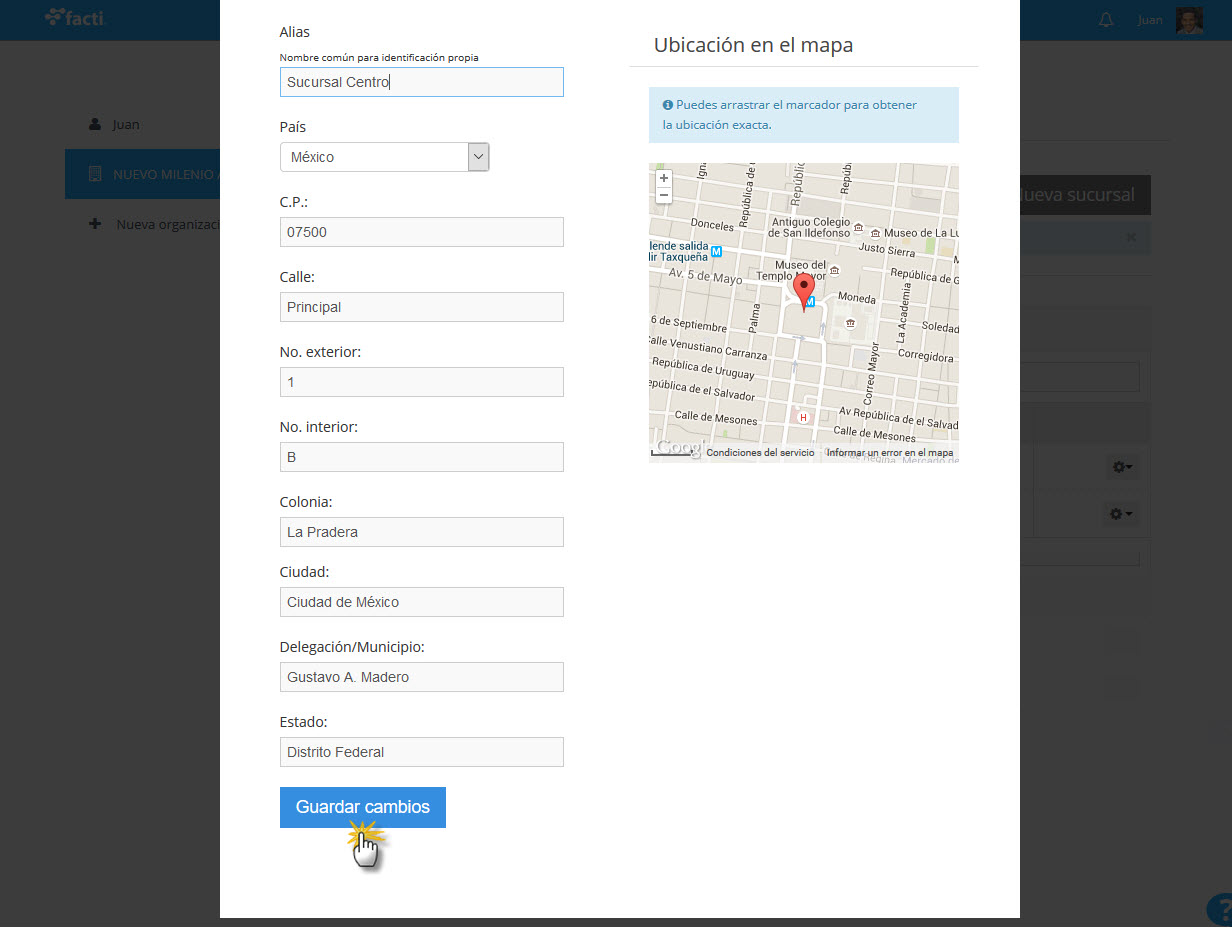Image resolution: width=1232 pixels, height=931 pixels.
Task: Click the Ciudad field
Action: click(x=421, y=602)
